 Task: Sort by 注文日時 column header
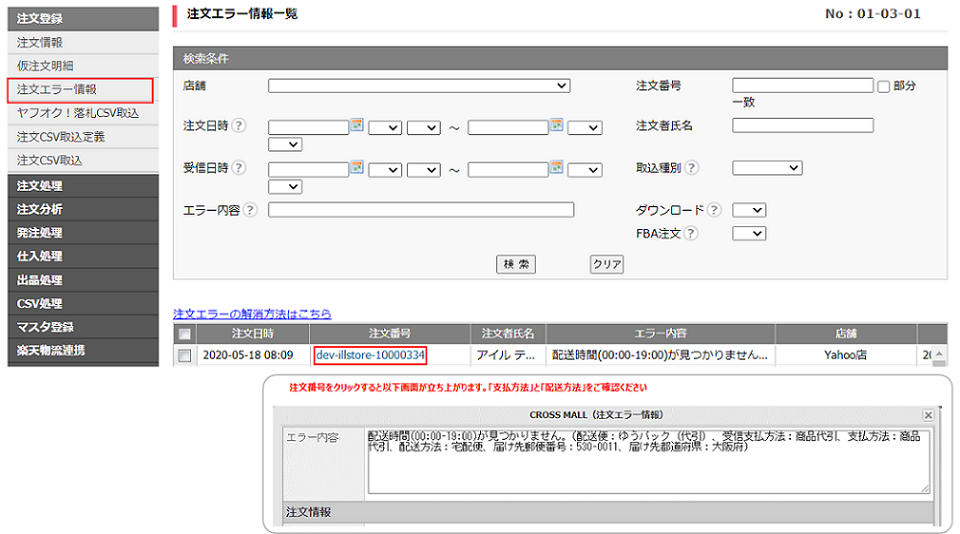pos(253,334)
